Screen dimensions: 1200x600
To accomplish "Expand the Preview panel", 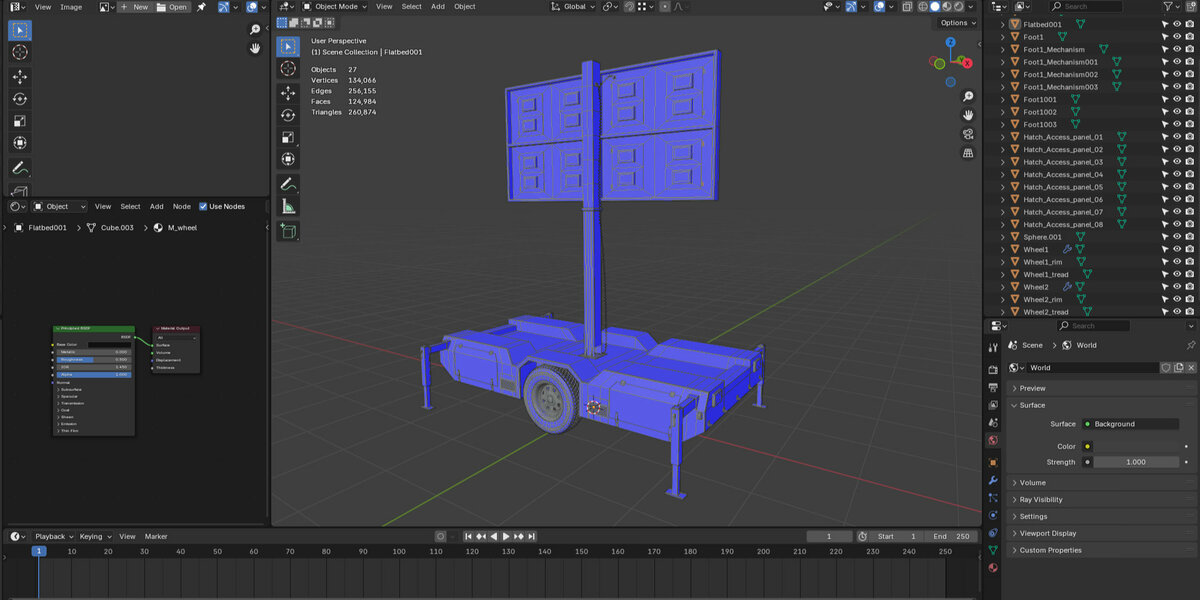I will (1033, 388).
